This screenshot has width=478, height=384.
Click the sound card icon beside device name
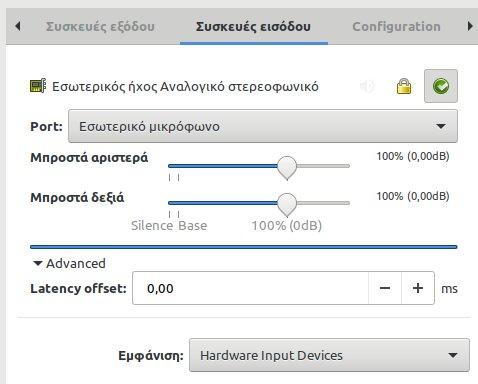click(x=38, y=86)
